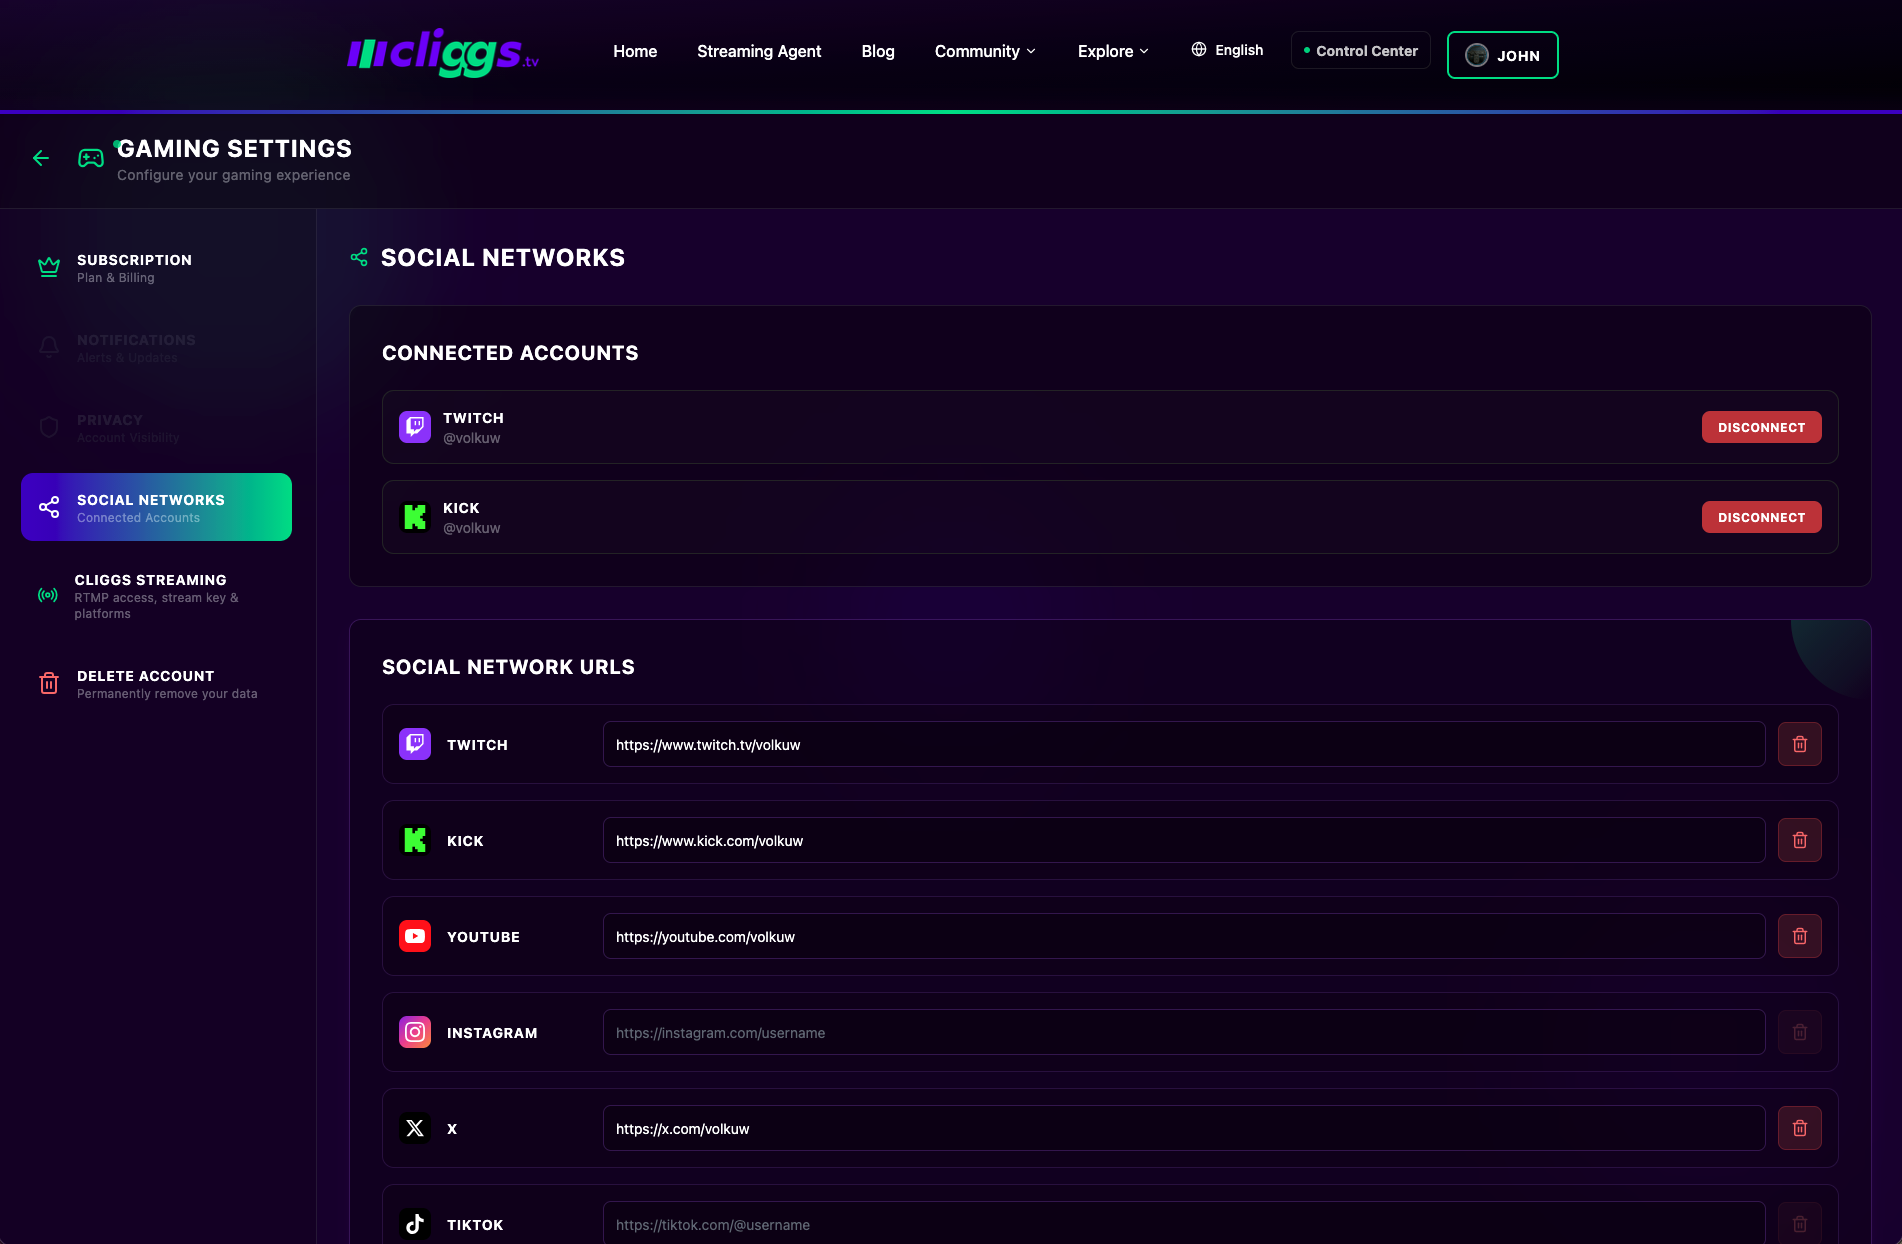1902x1244 pixels.
Task: Open the English language selector
Action: point(1227,50)
